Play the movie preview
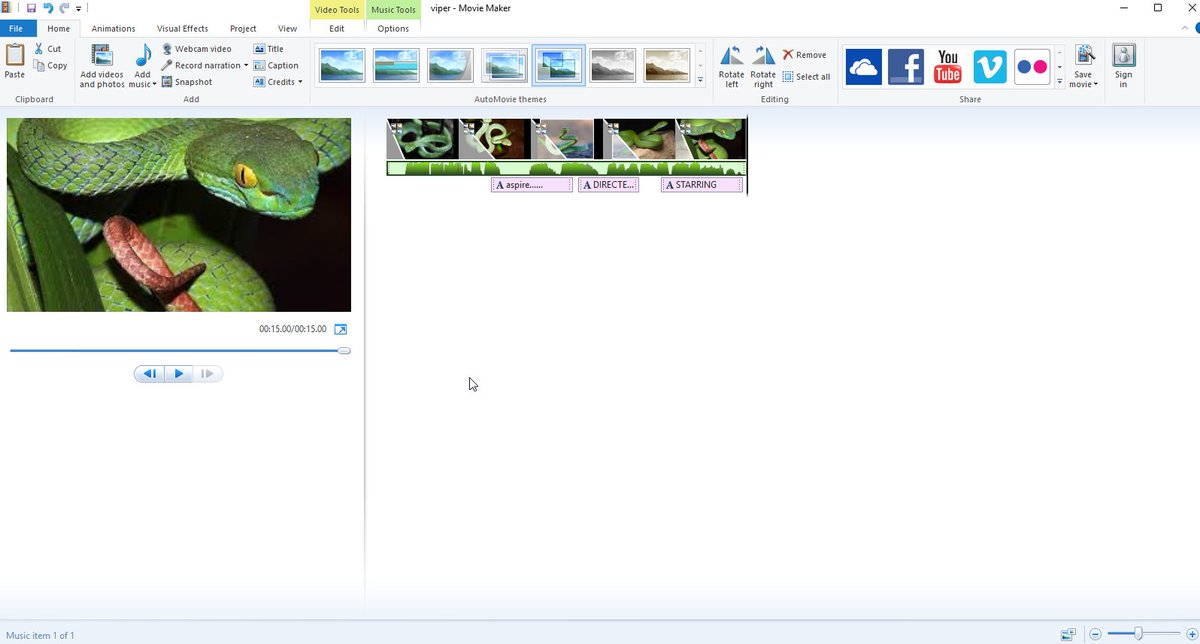1200x644 pixels. click(178, 374)
